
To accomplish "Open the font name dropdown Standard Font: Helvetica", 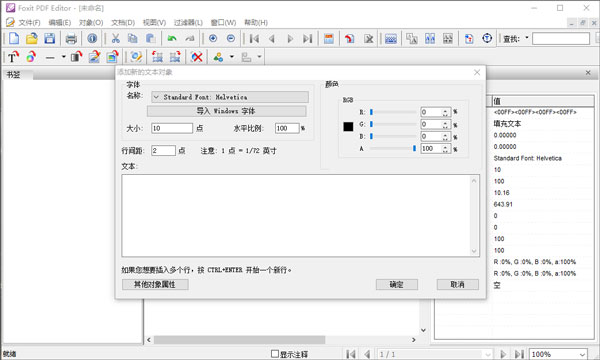I will (230, 97).
